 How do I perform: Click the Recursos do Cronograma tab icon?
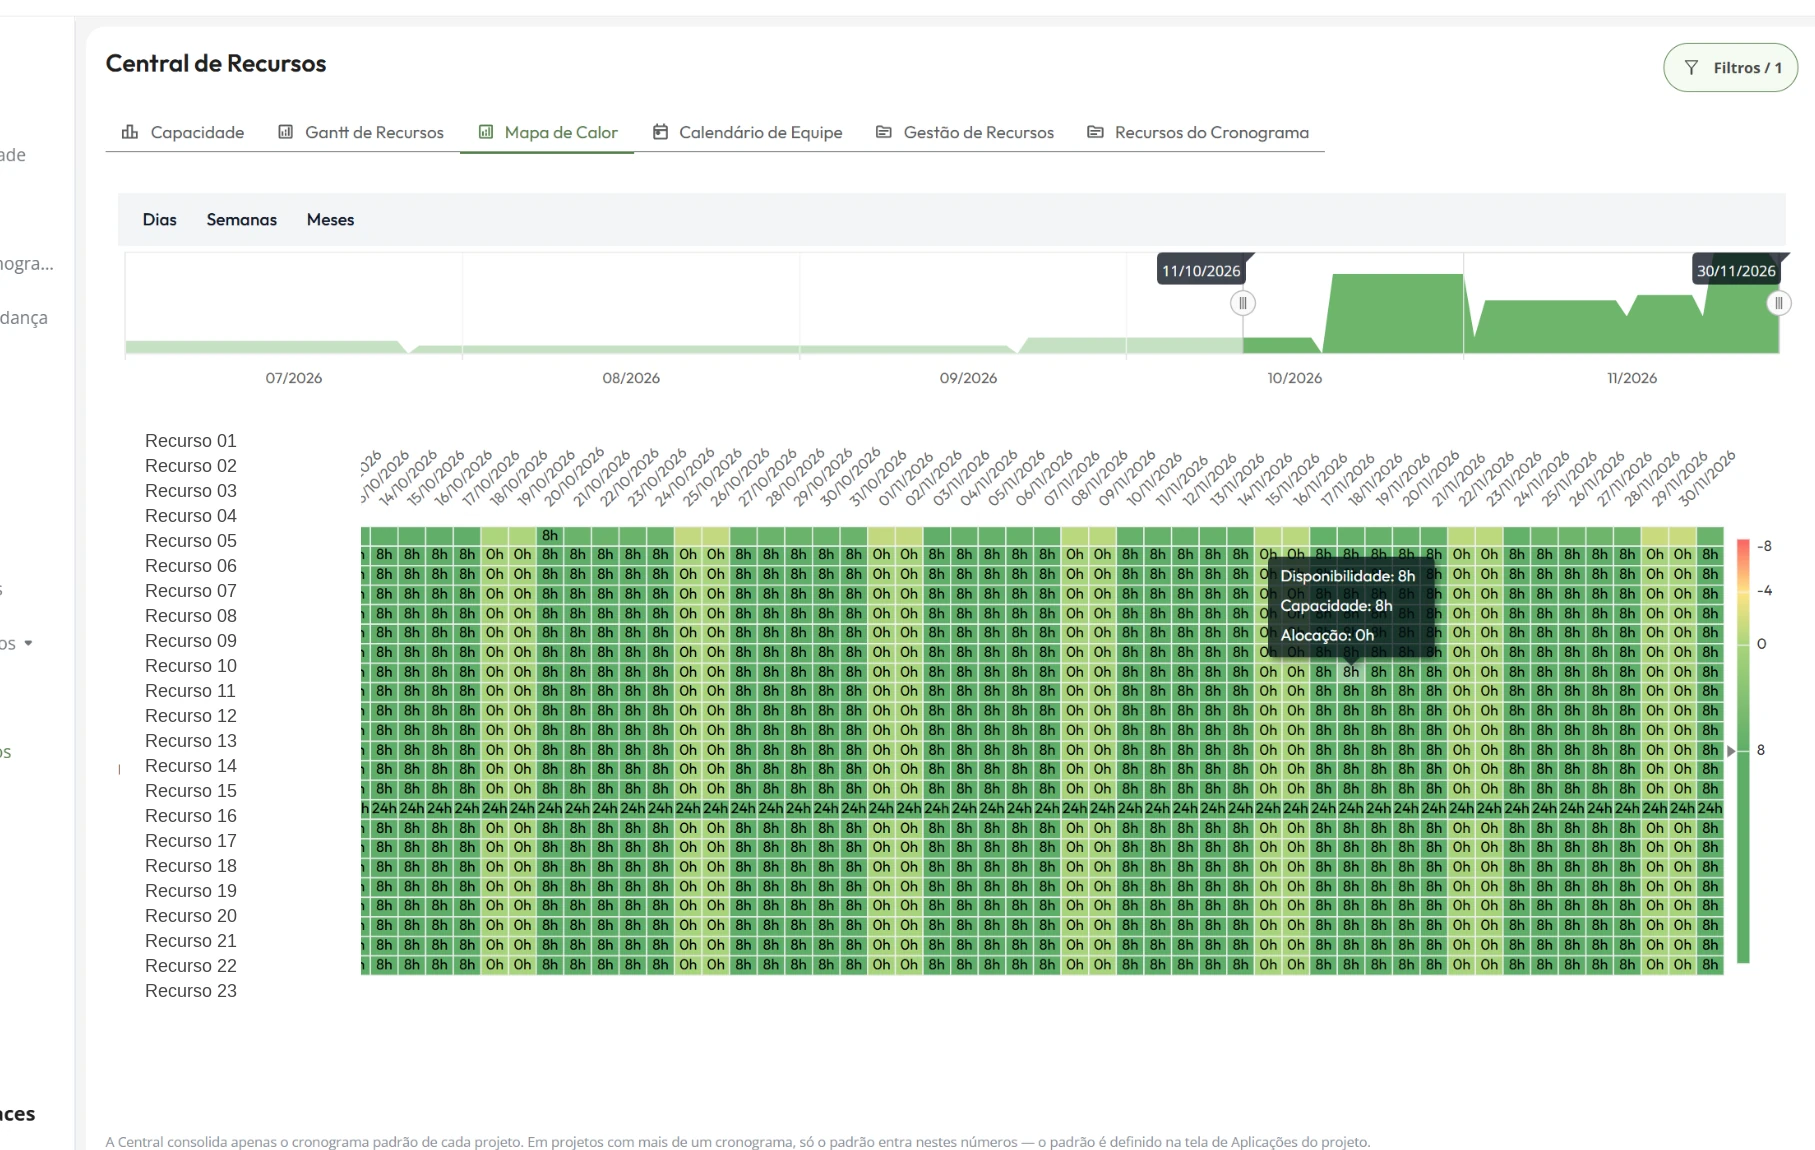(x=1096, y=132)
